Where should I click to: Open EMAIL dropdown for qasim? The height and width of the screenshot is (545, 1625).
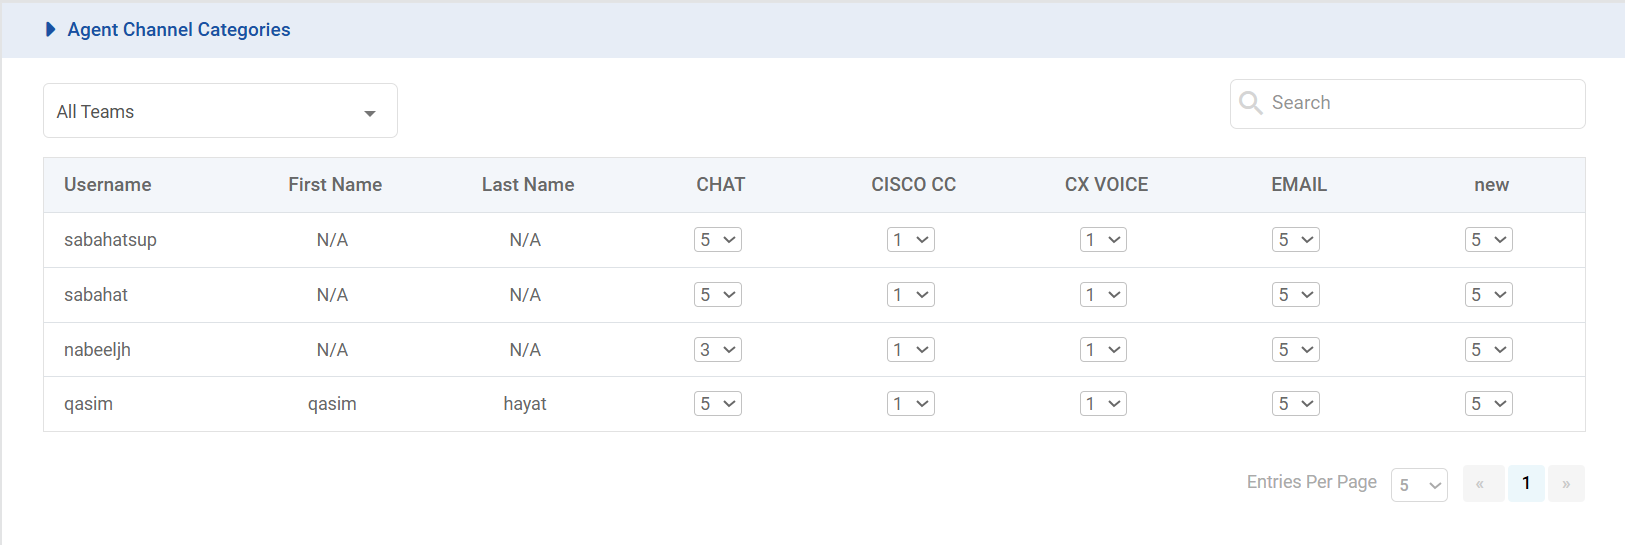click(1296, 404)
